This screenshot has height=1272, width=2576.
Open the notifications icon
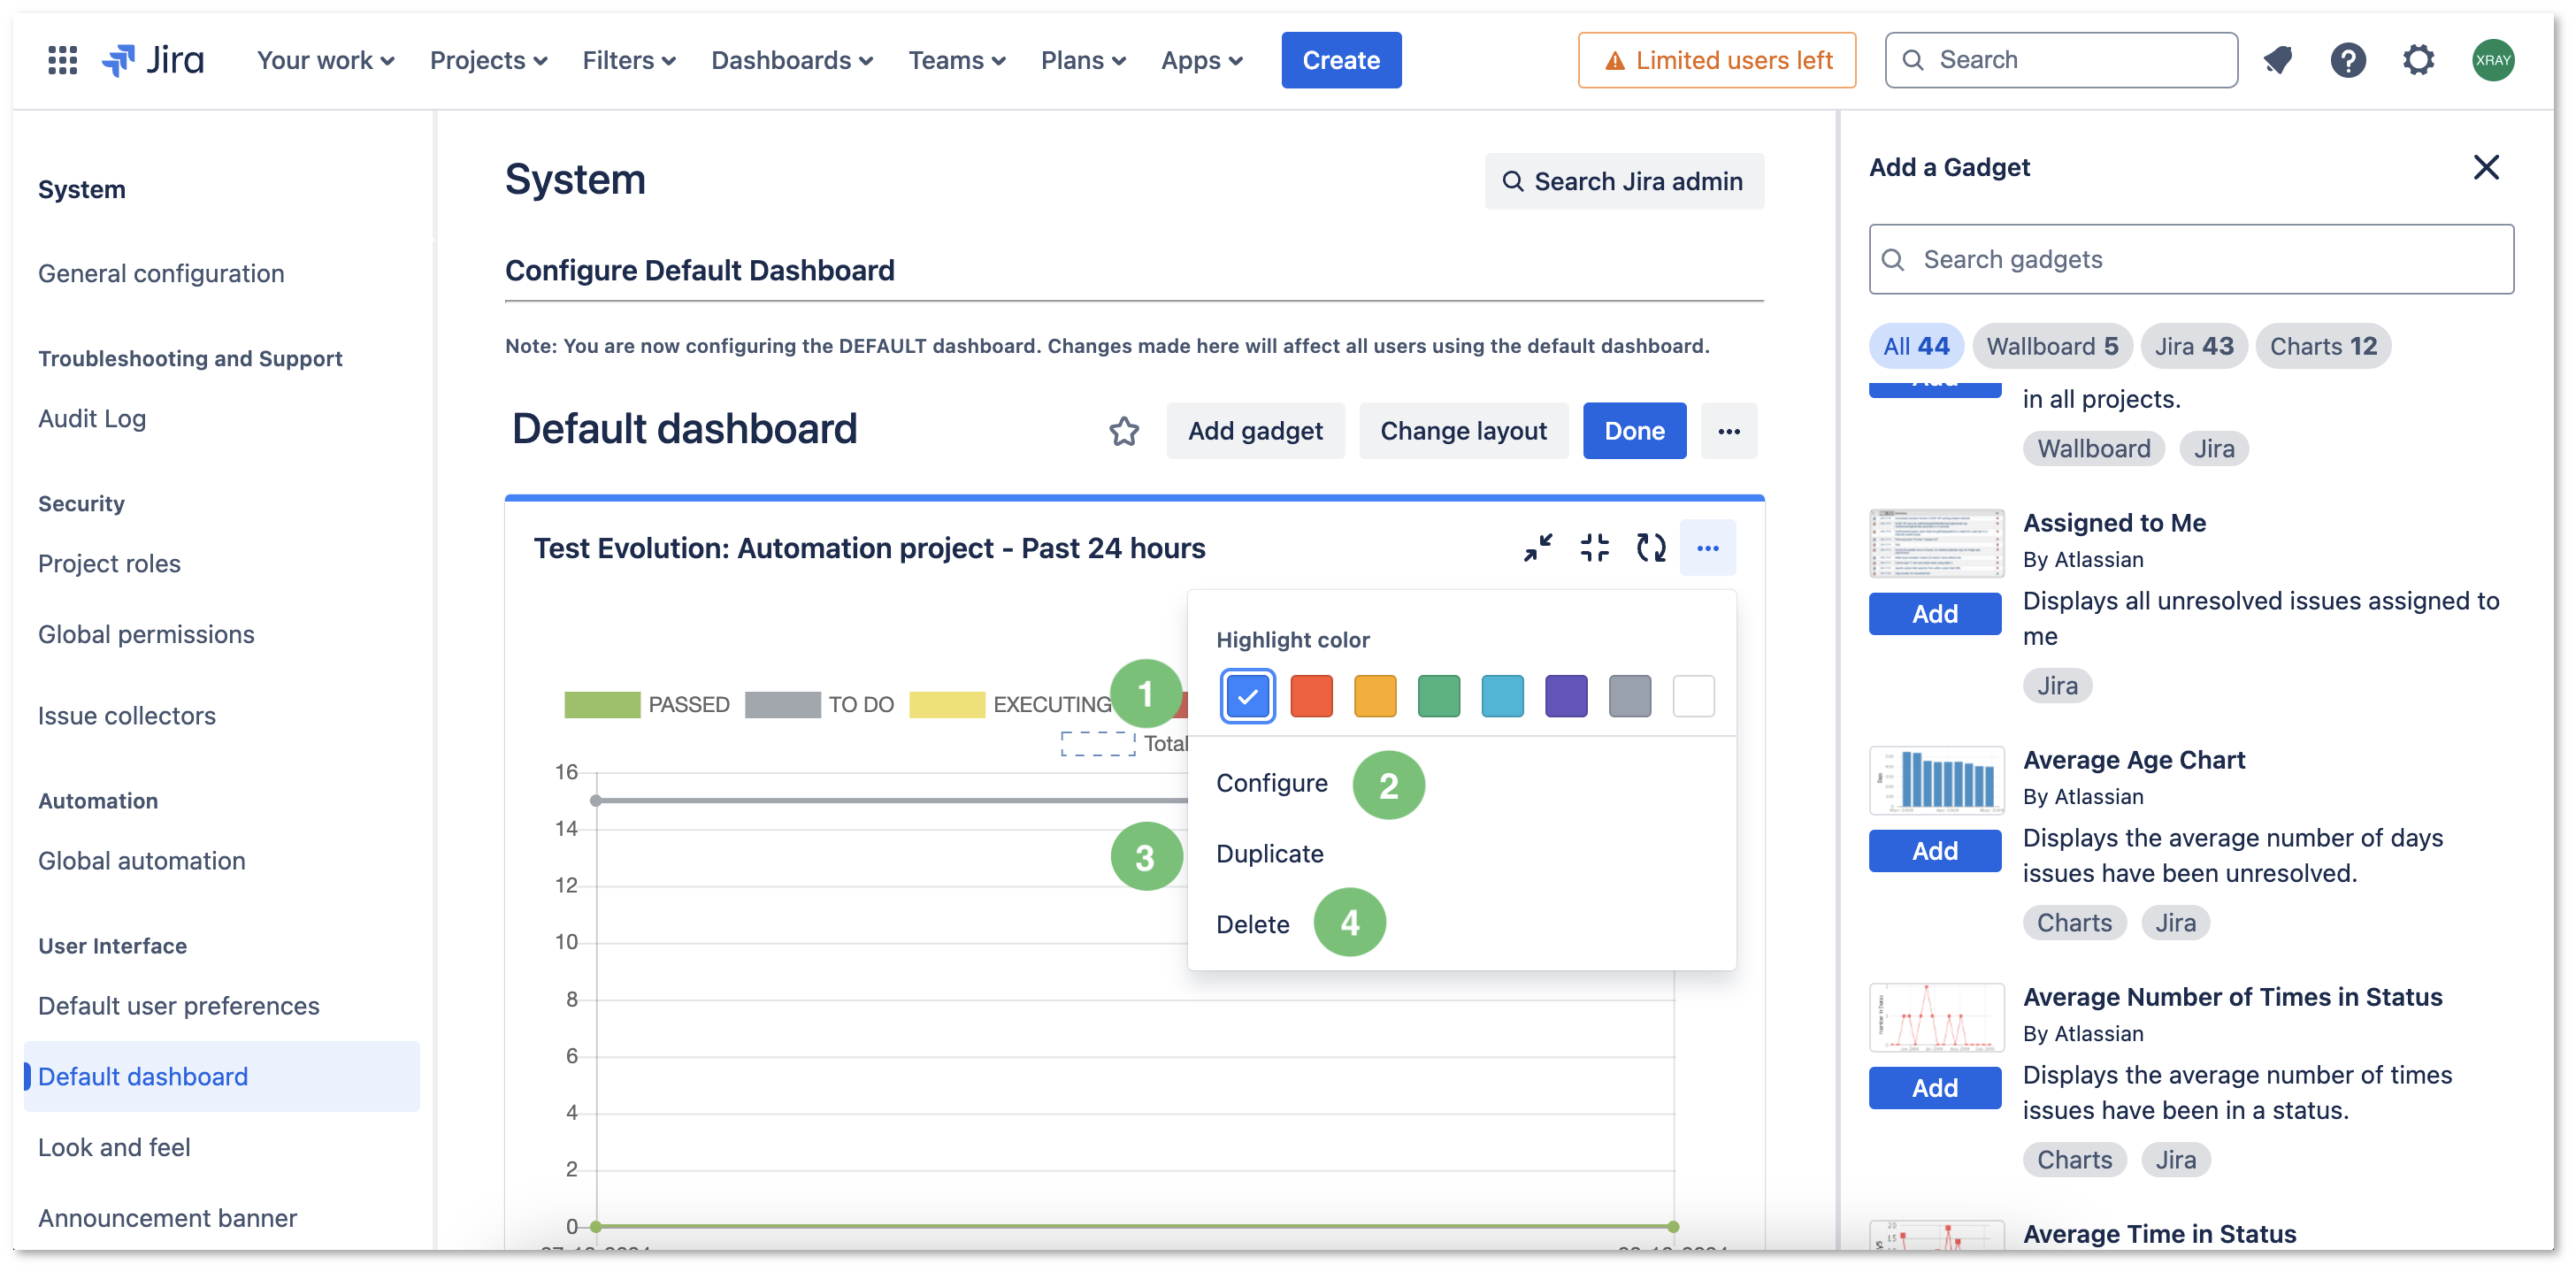click(x=2278, y=60)
